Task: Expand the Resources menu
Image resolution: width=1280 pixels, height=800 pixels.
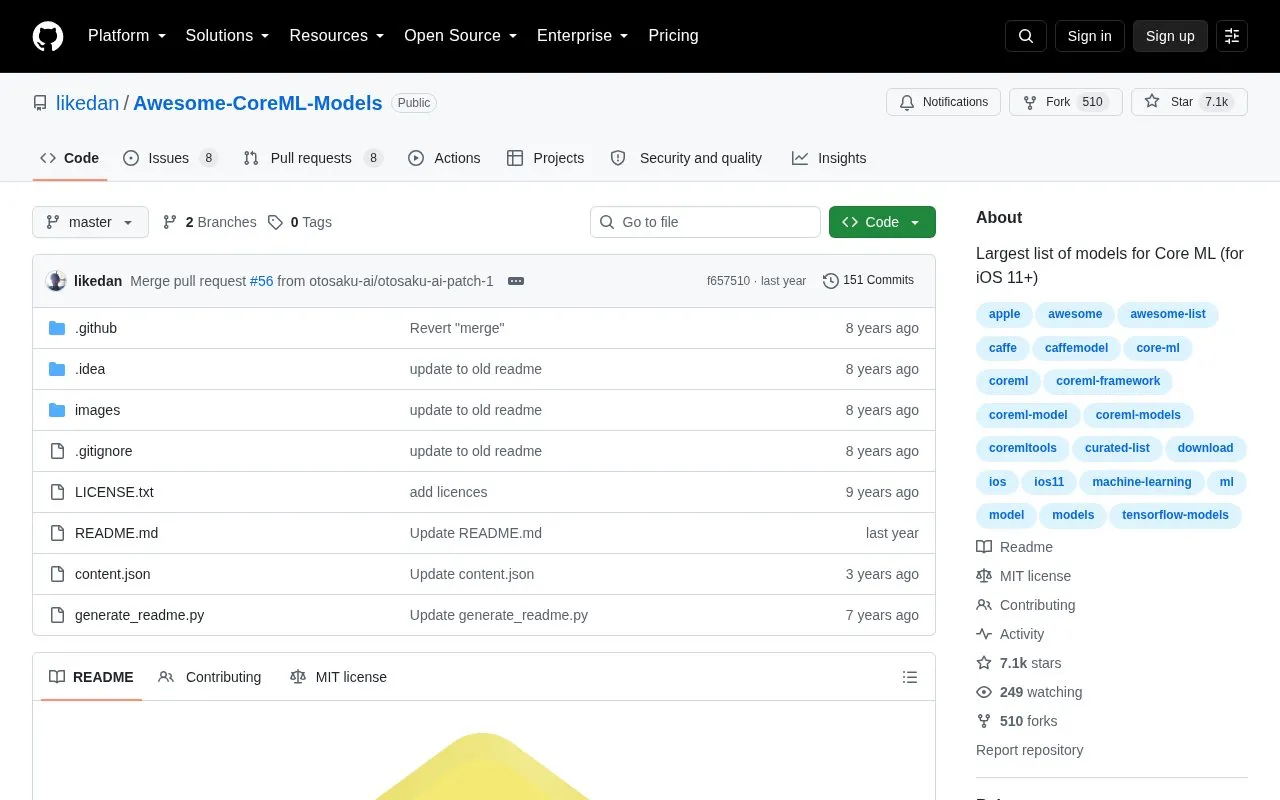Action: [x=337, y=36]
